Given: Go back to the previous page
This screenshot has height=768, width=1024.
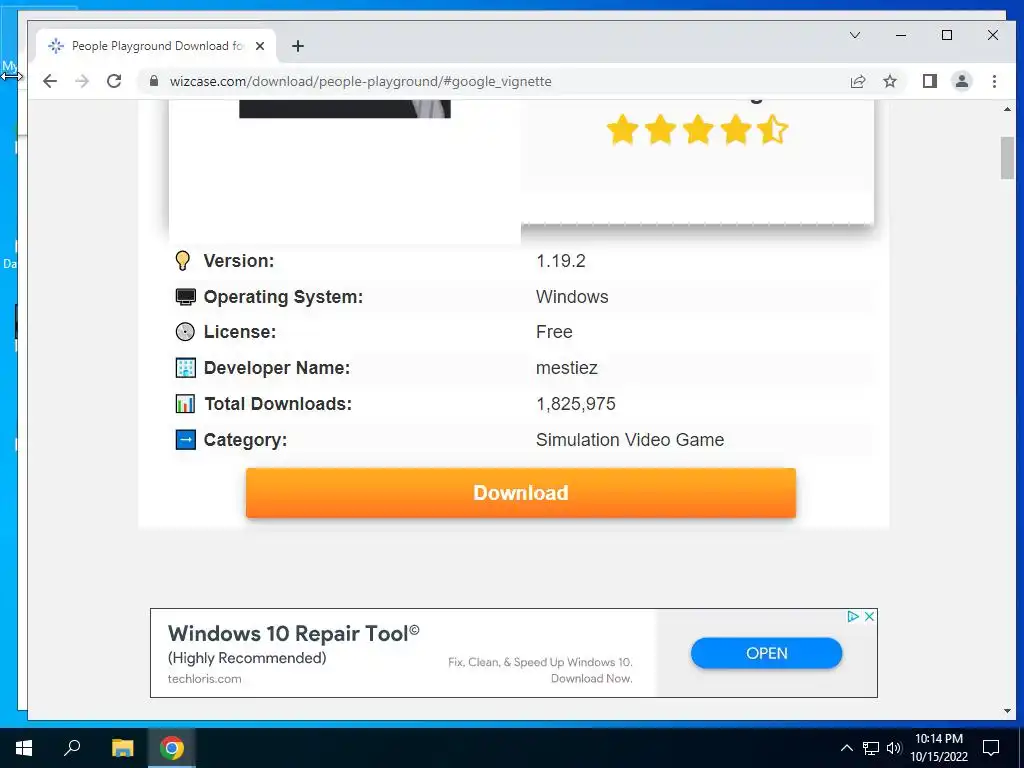Looking at the screenshot, I should (50, 81).
